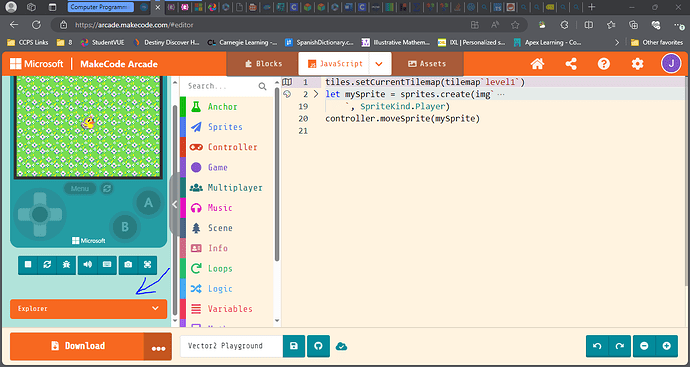Restart the simulator with the toolbar refresh icon
Screen dimensions: 690x367
tap(47, 265)
